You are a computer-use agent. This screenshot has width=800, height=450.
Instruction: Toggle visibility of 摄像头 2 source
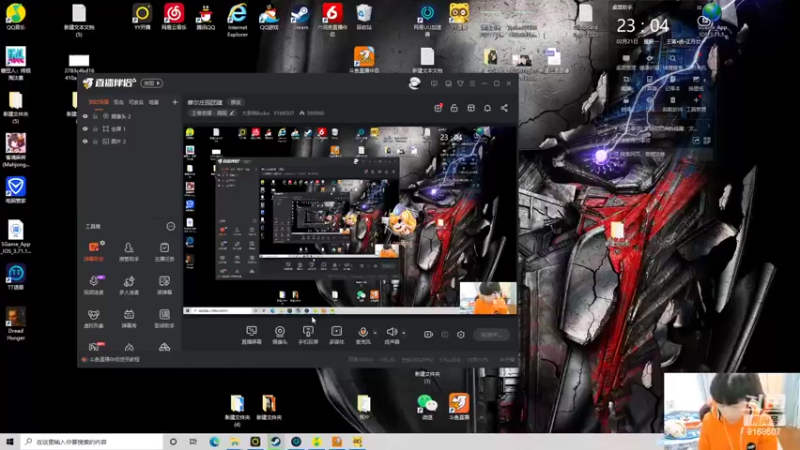(x=85, y=116)
